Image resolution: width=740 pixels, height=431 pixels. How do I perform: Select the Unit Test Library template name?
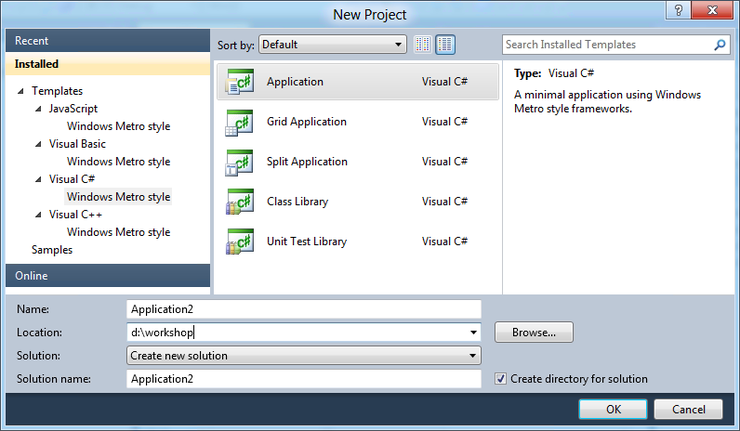point(307,242)
